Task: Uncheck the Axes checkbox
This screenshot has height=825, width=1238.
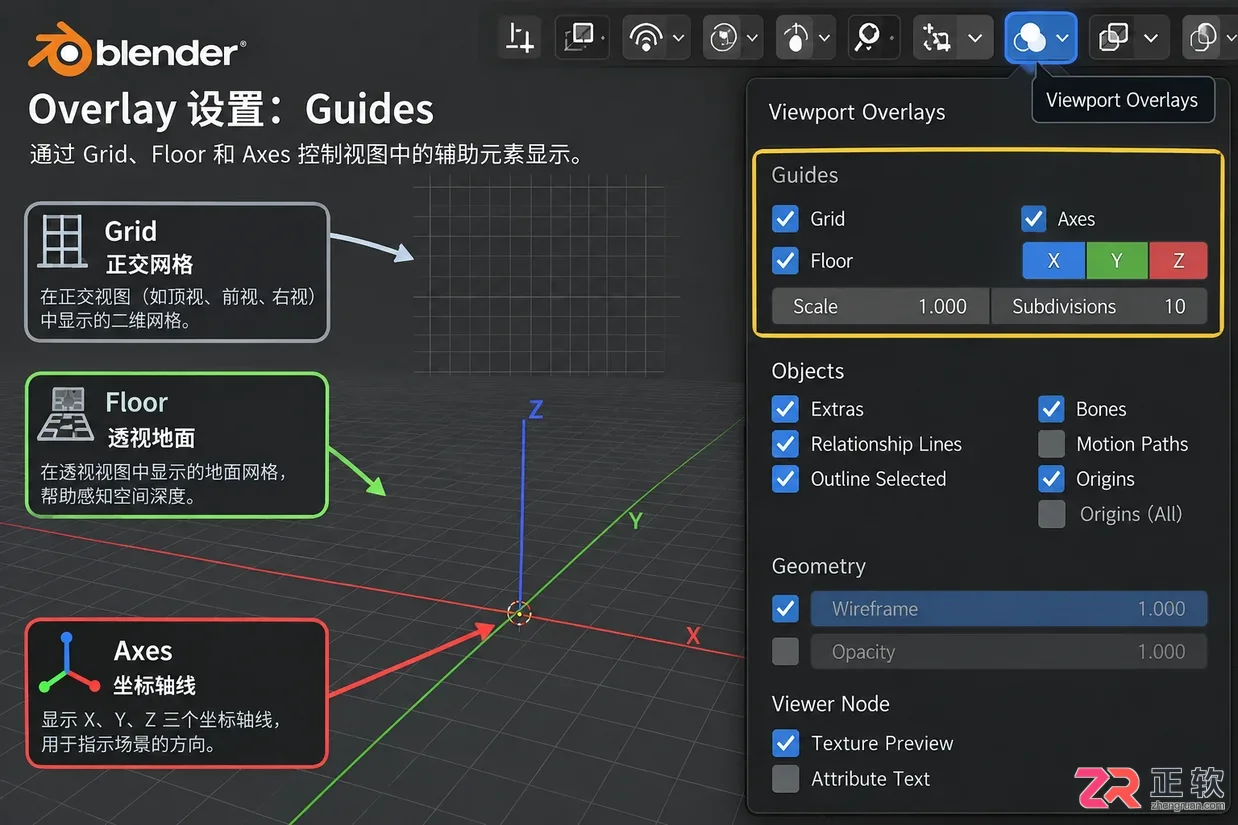Action: pyautogui.click(x=1033, y=218)
